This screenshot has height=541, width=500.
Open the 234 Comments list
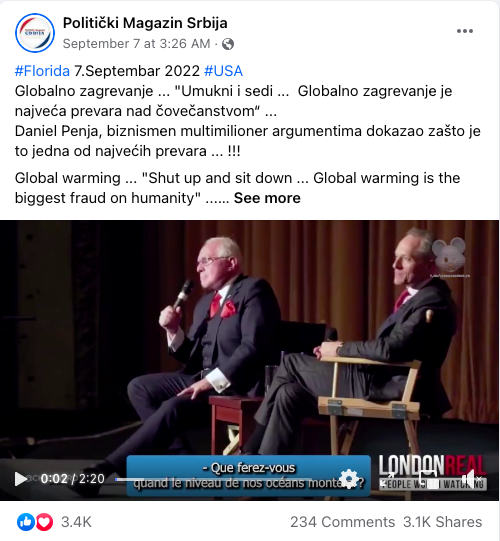(342, 522)
